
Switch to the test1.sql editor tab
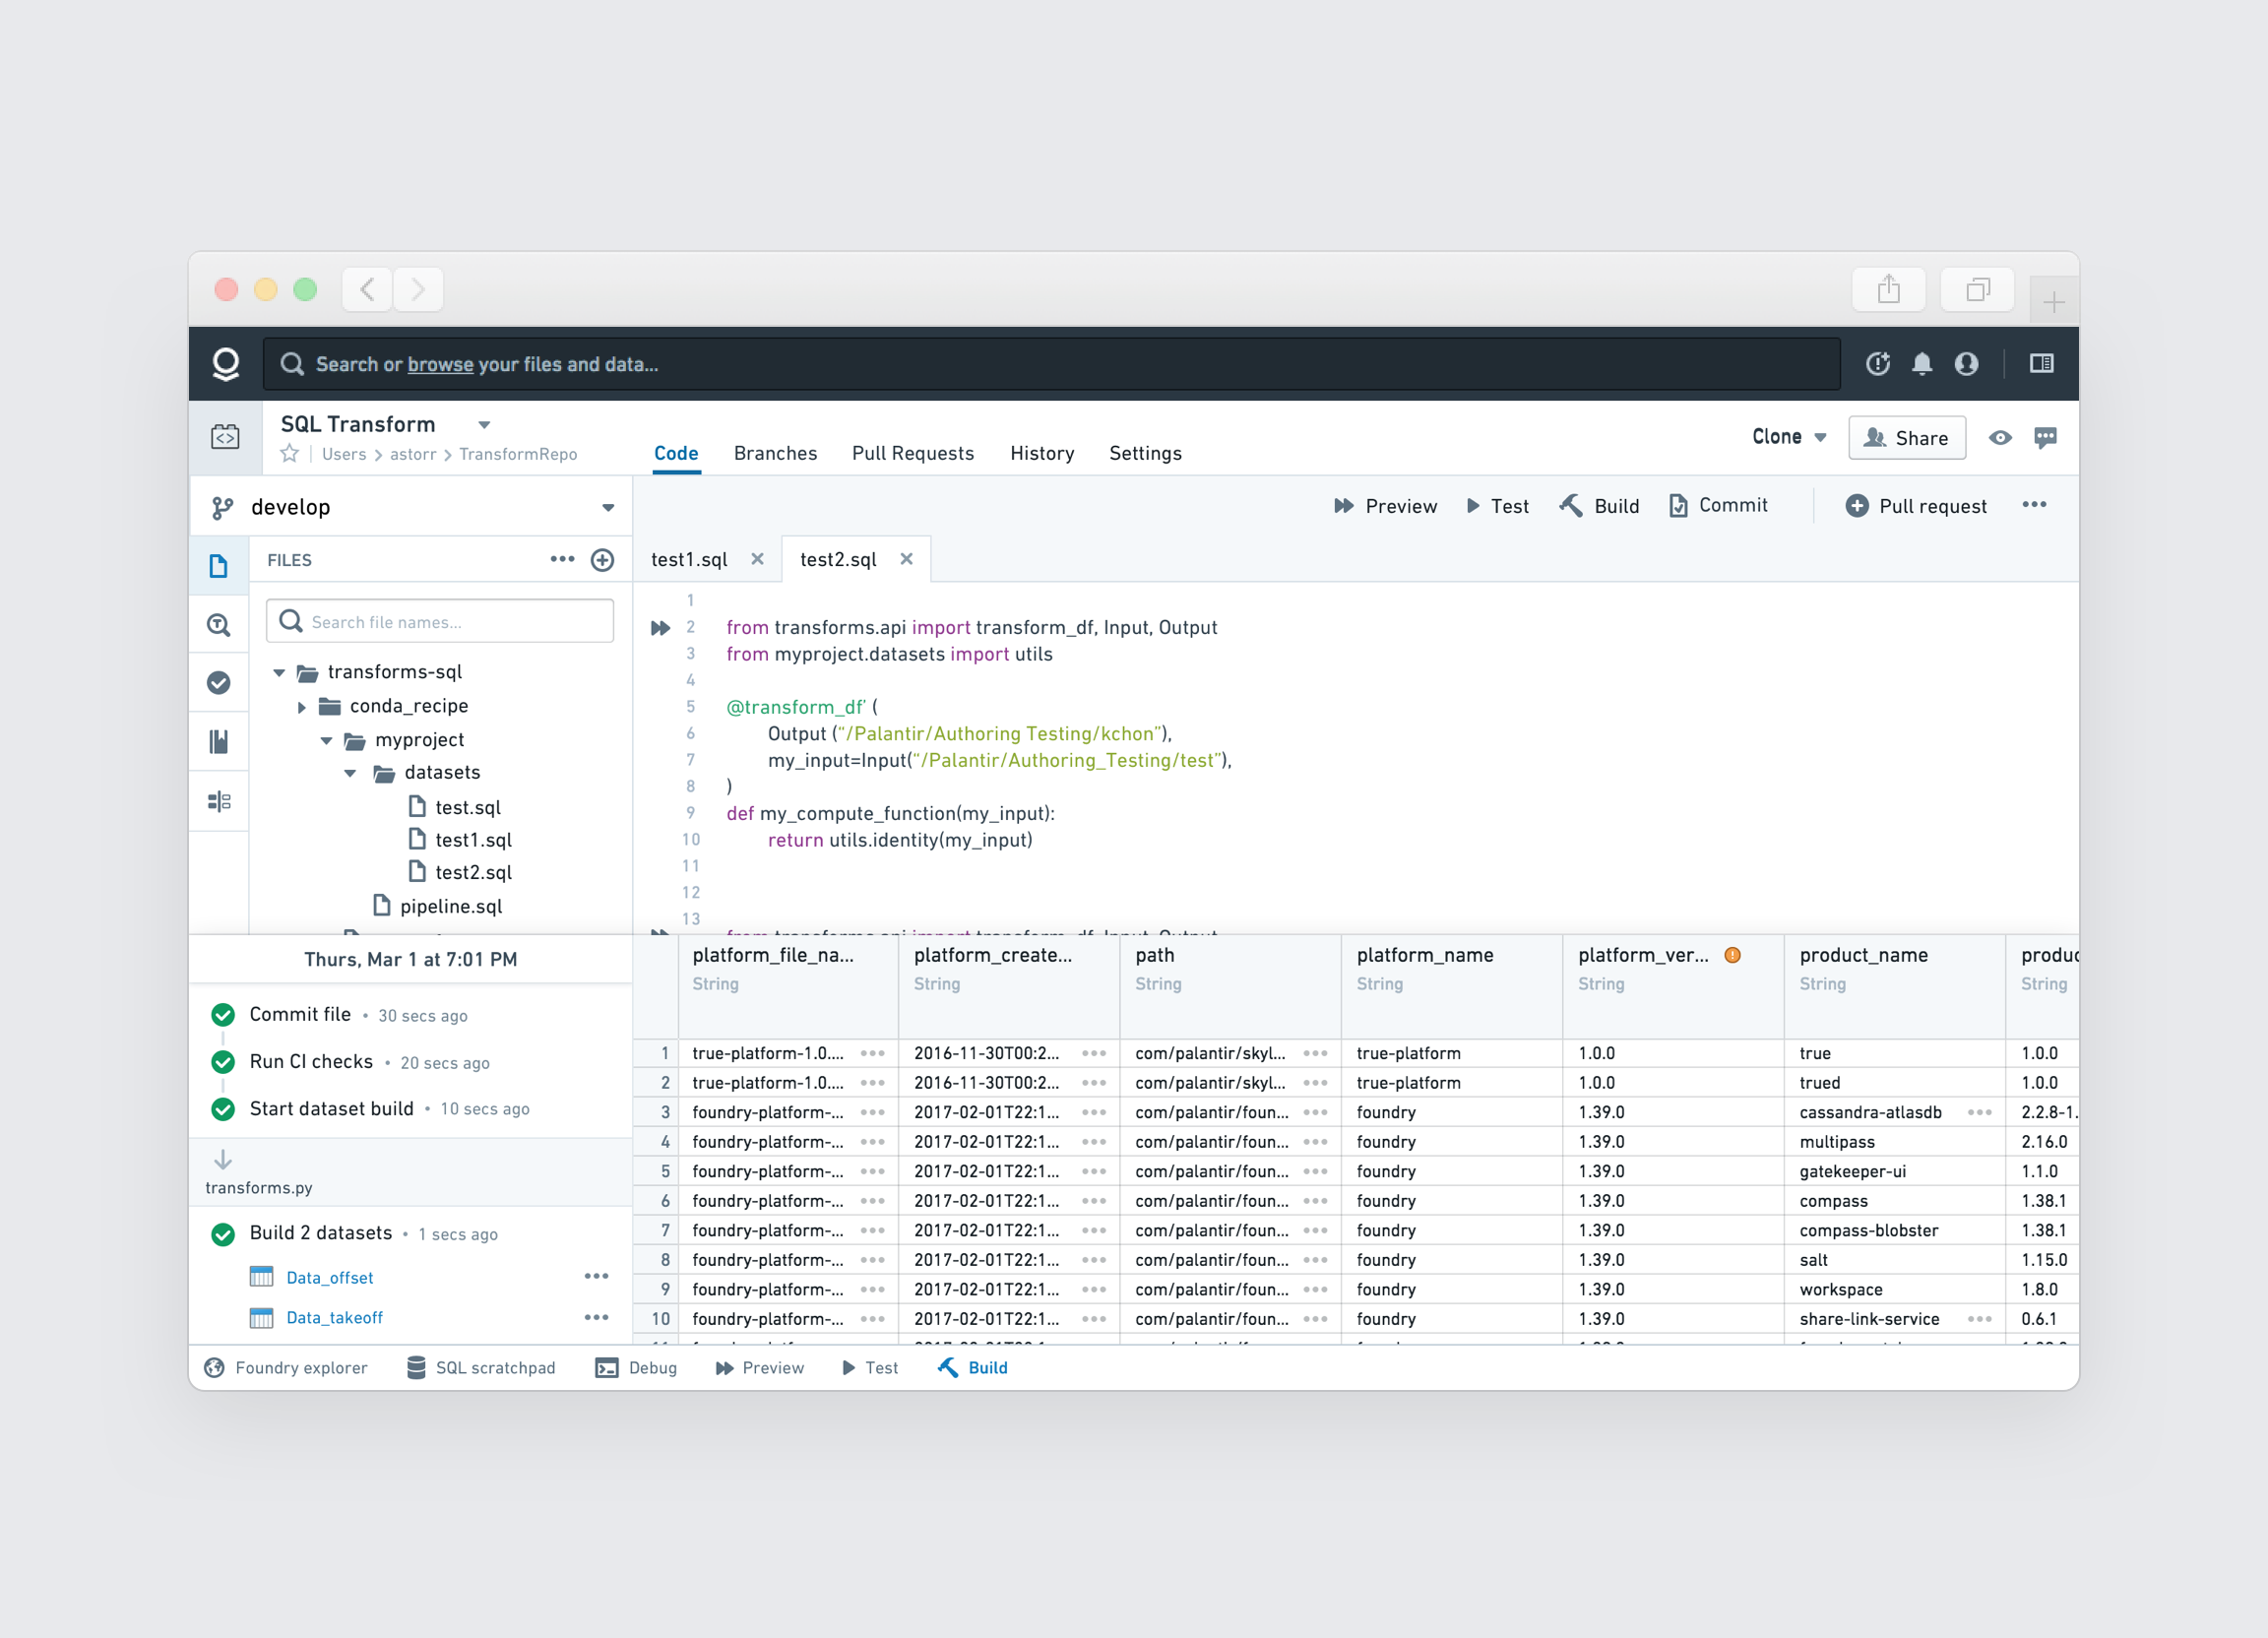[689, 560]
